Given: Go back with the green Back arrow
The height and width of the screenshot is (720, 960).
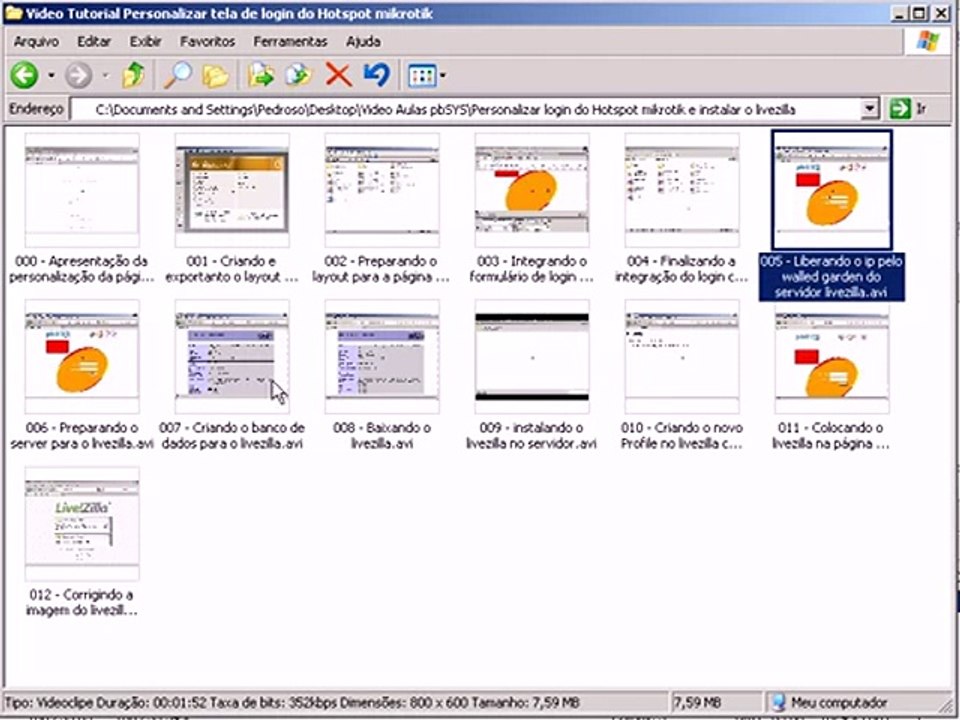Looking at the screenshot, I should [x=24, y=76].
